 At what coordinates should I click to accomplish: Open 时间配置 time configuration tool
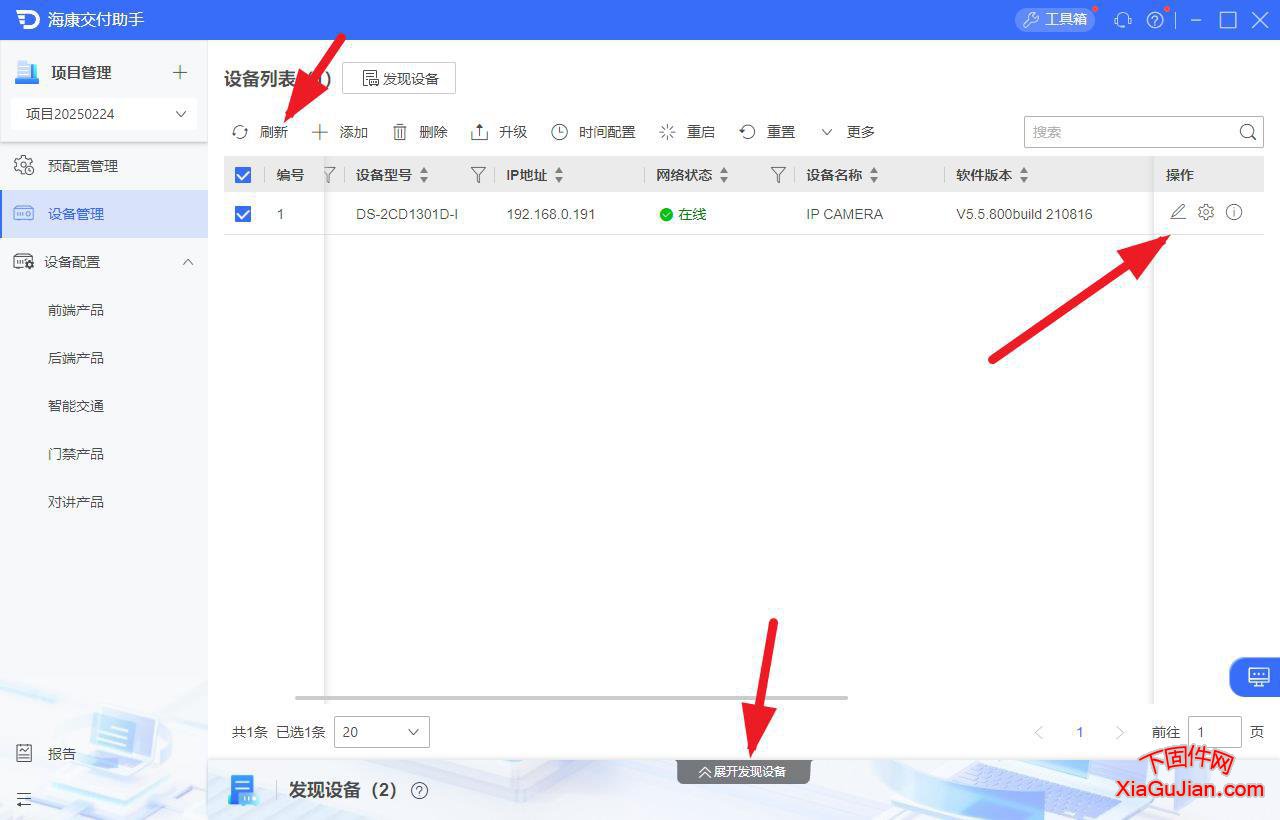(562, 131)
